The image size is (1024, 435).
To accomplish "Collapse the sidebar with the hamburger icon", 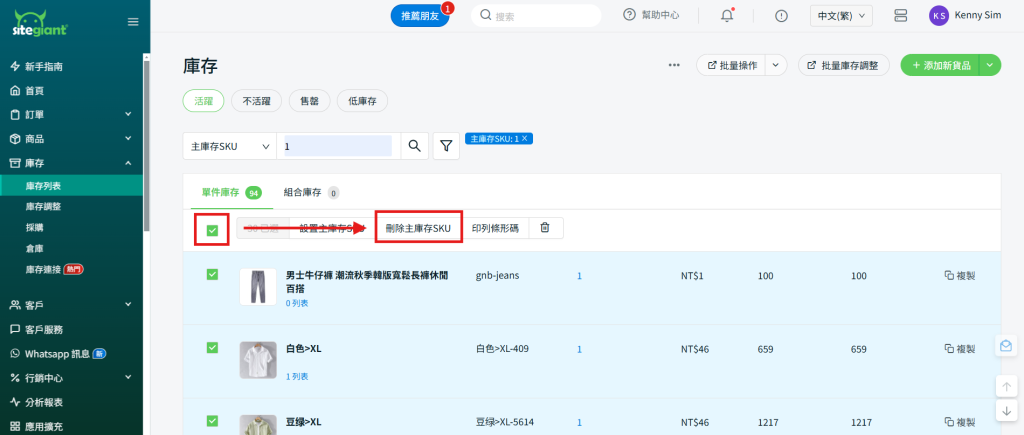I will 133,22.
